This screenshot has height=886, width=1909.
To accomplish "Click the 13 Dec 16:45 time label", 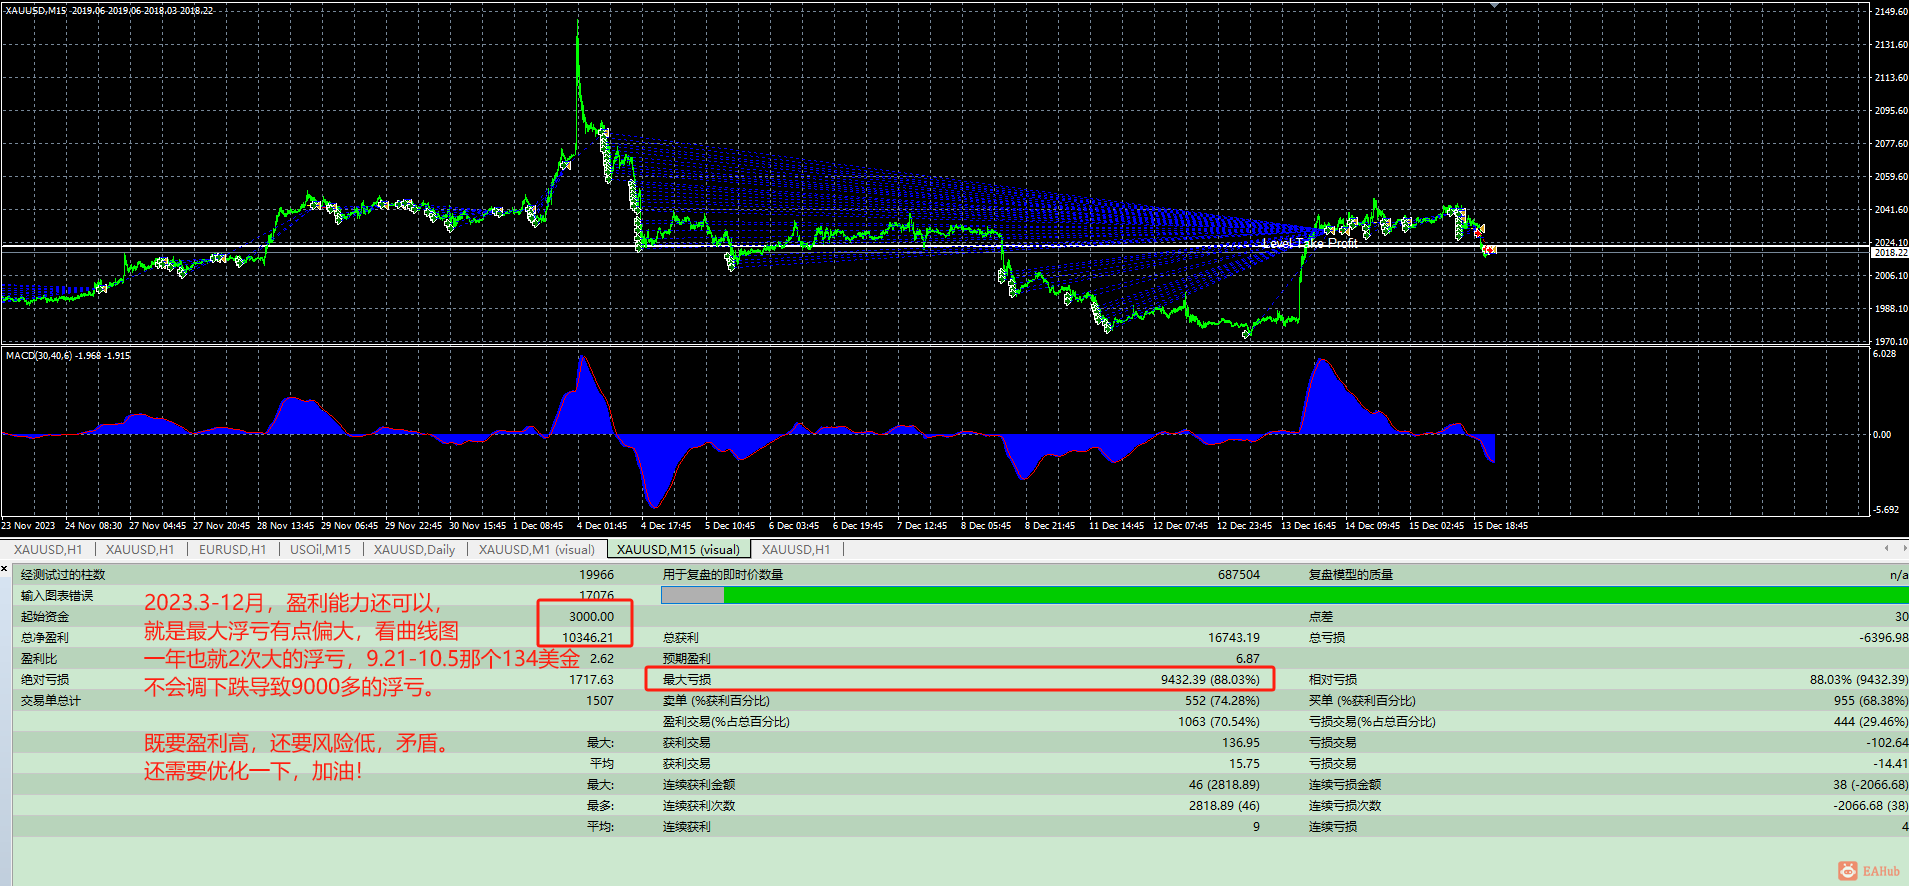I will pyautogui.click(x=1308, y=526).
